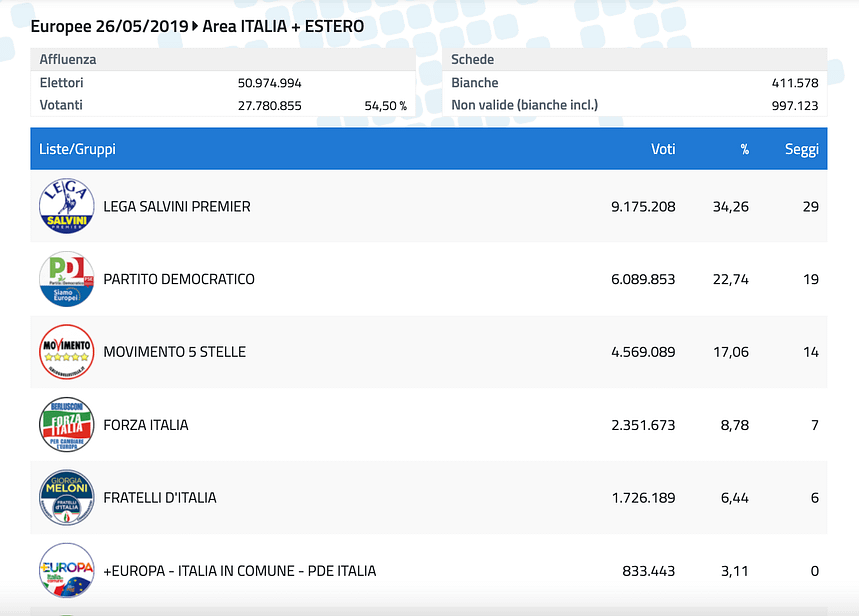The height and width of the screenshot is (616, 859).
Task: Click the breadcrumb arrow before Area ITALIA
Action: pyautogui.click(x=195, y=26)
